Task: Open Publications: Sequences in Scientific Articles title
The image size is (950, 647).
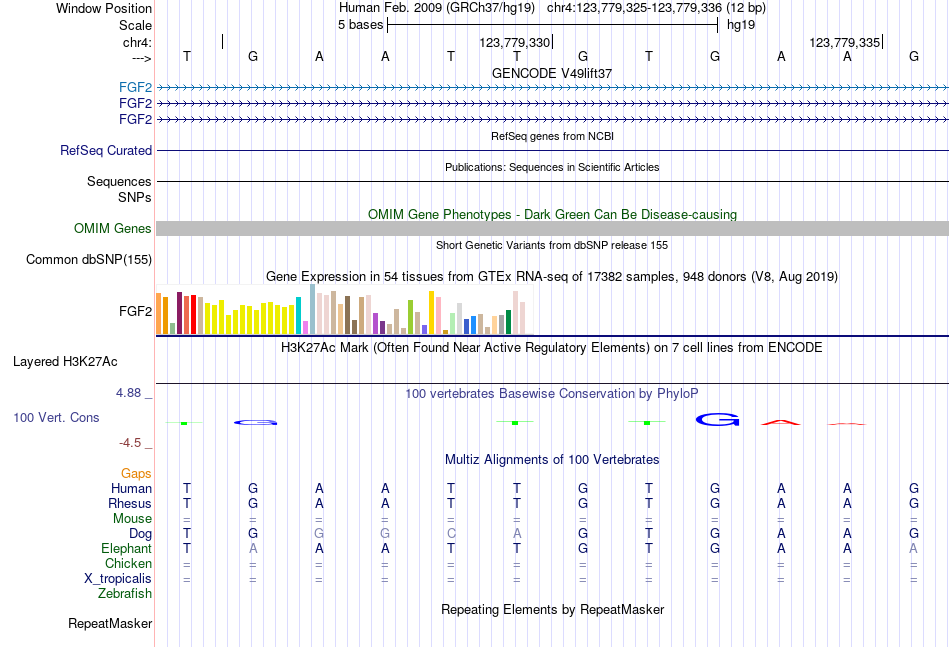Action: pyautogui.click(x=552, y=167)
